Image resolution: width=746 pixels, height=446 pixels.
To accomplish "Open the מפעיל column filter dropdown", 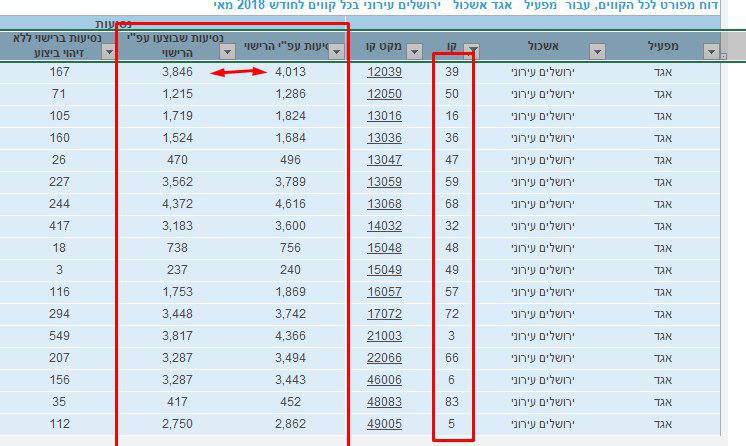I will pyautogui.click(x=712, y=52).
